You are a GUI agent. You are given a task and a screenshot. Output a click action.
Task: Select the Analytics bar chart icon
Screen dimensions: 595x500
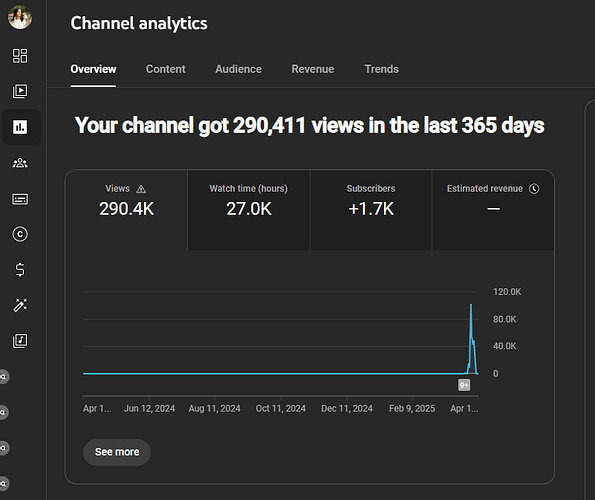[20, 127]
